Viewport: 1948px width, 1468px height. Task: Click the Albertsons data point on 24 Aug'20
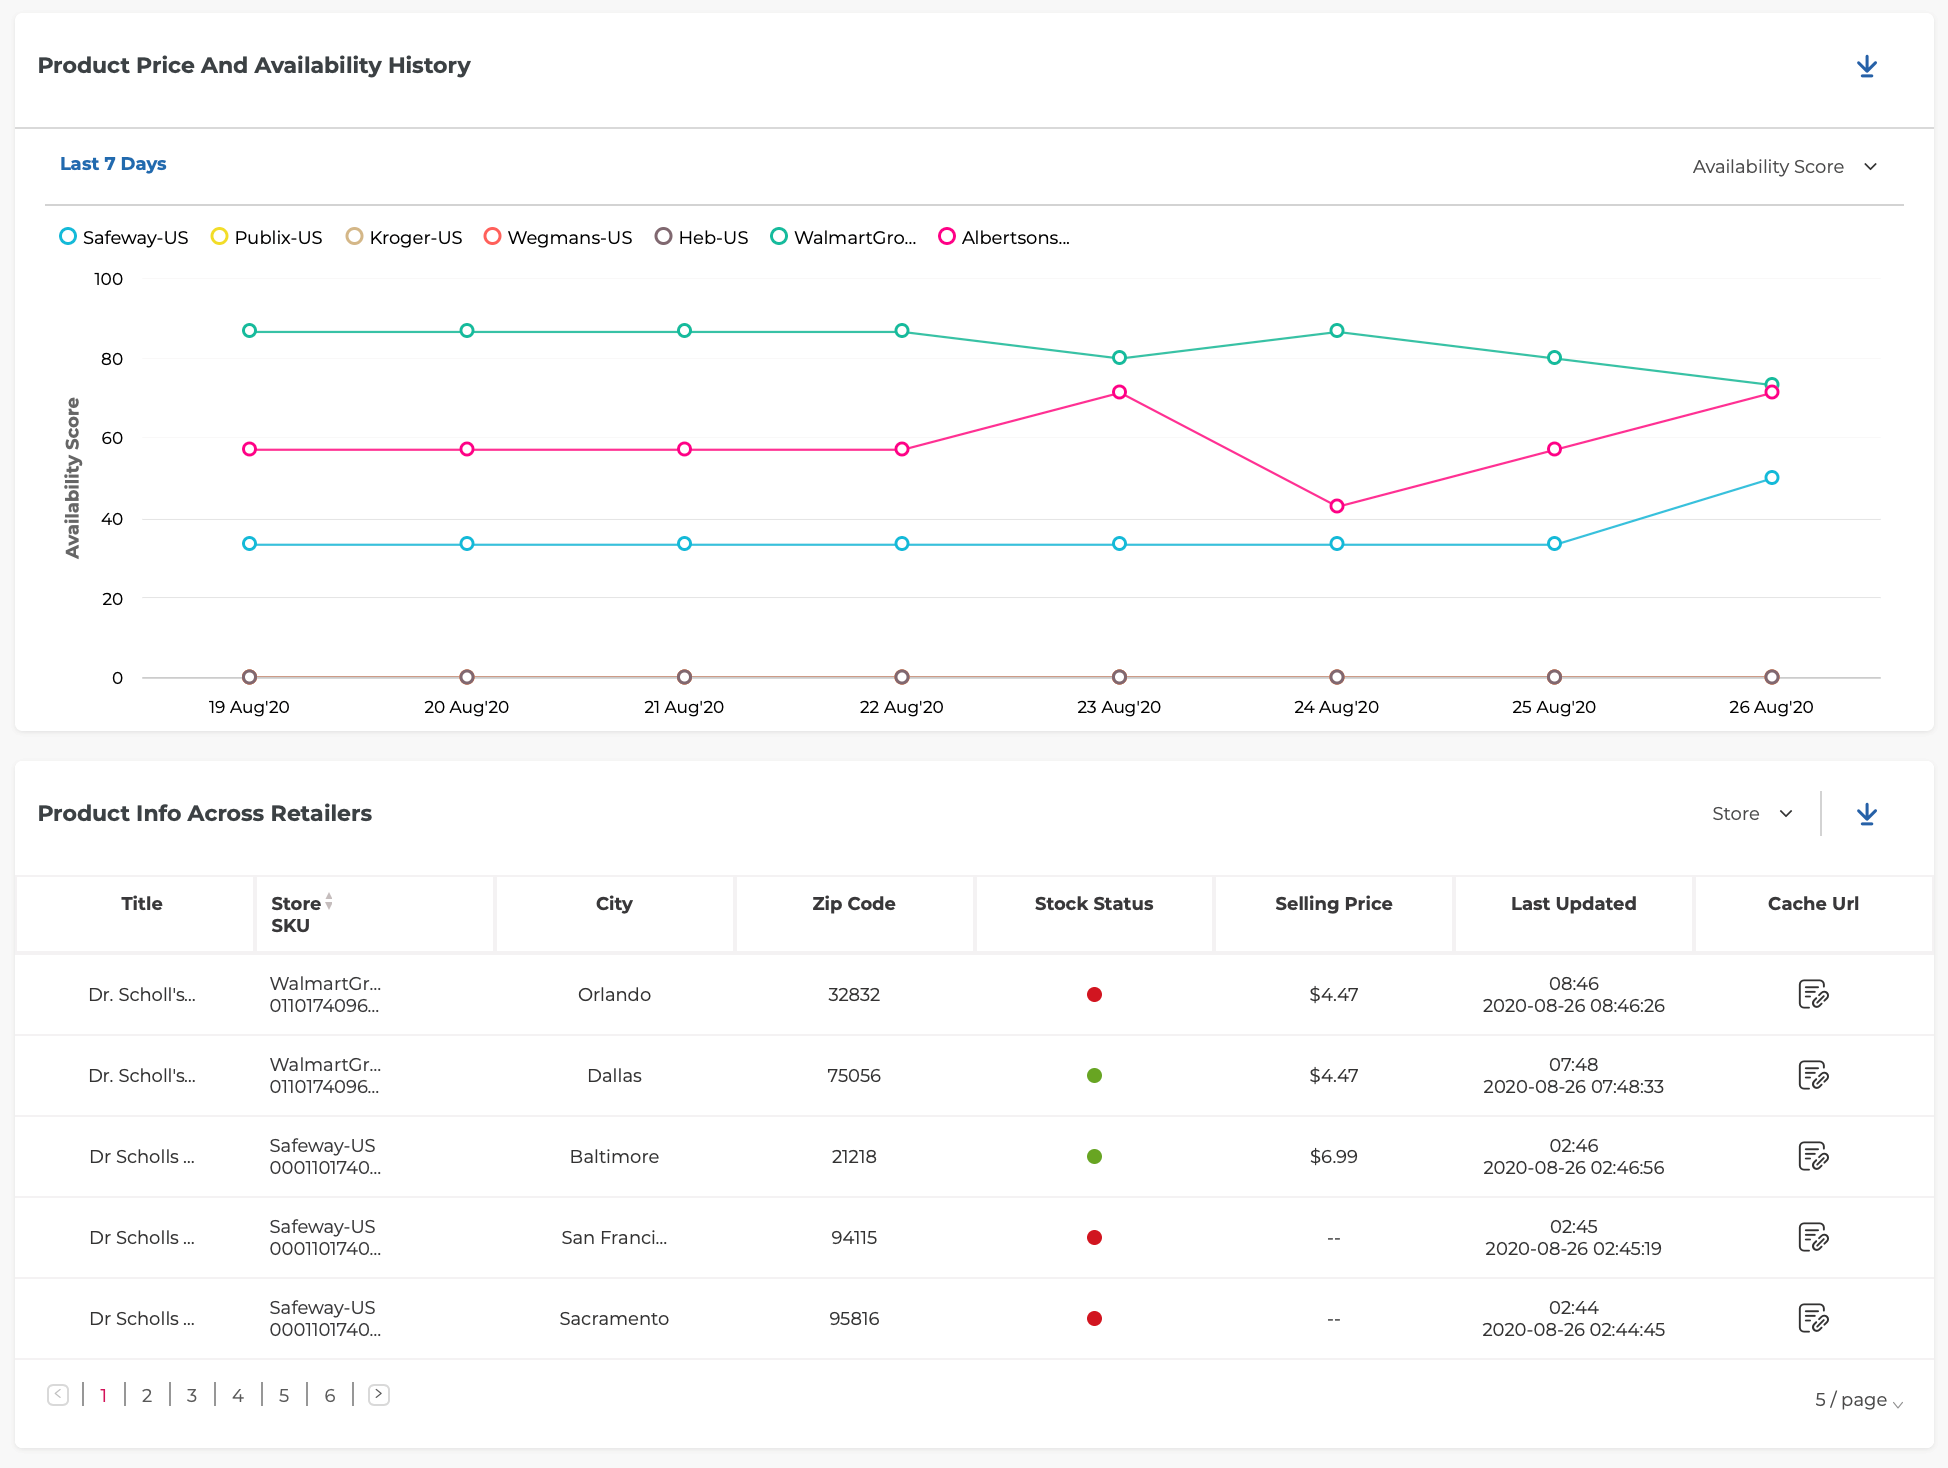(x=1337, y=506)
